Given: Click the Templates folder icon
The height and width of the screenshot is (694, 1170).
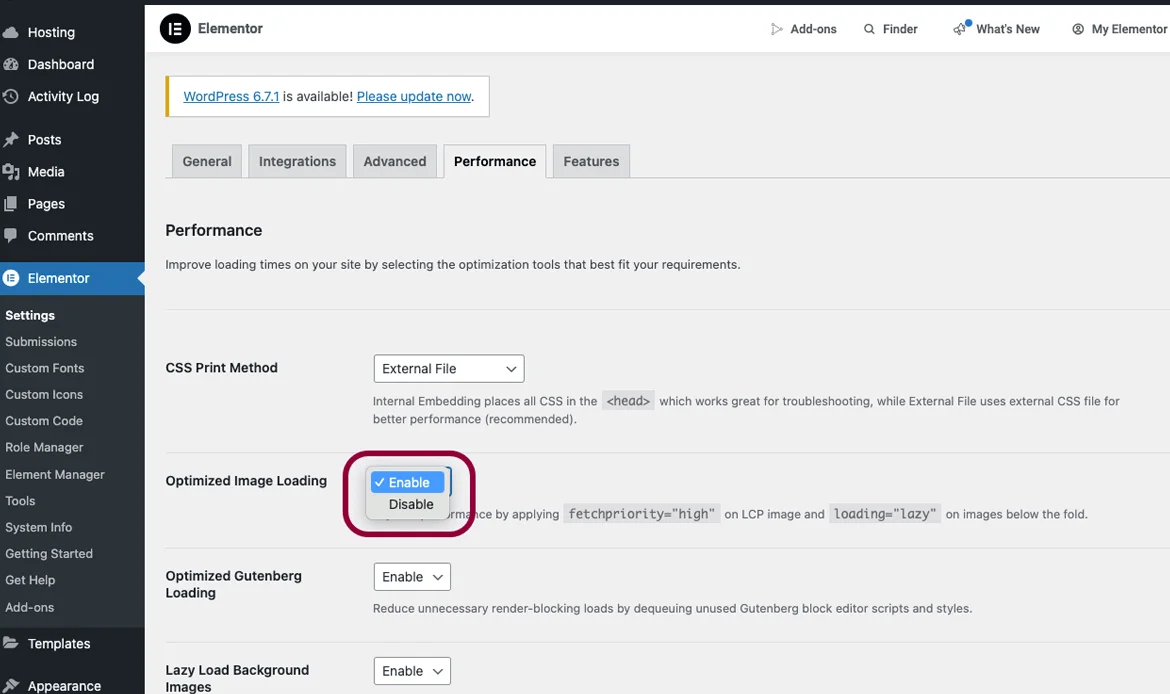Looking at the screenshot, I should [x=10, y=643].
